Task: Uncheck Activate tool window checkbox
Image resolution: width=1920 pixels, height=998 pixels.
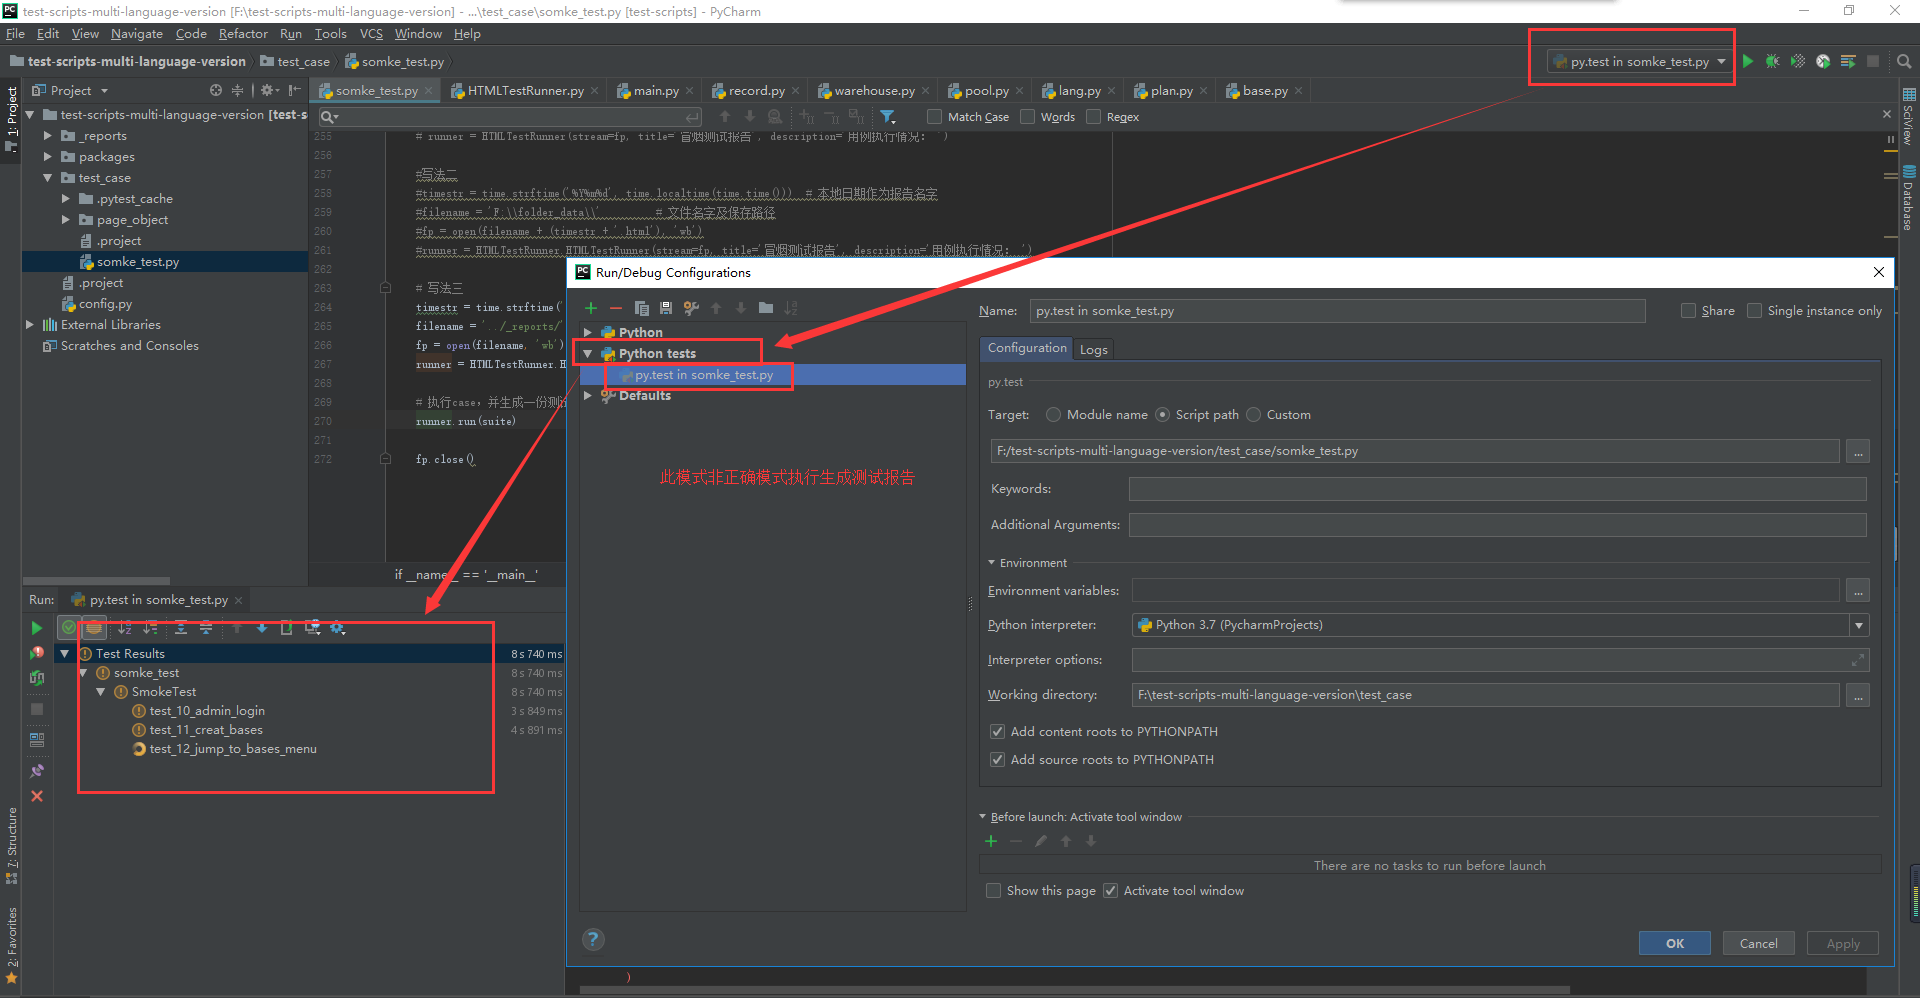Action: coord(1110,891)
